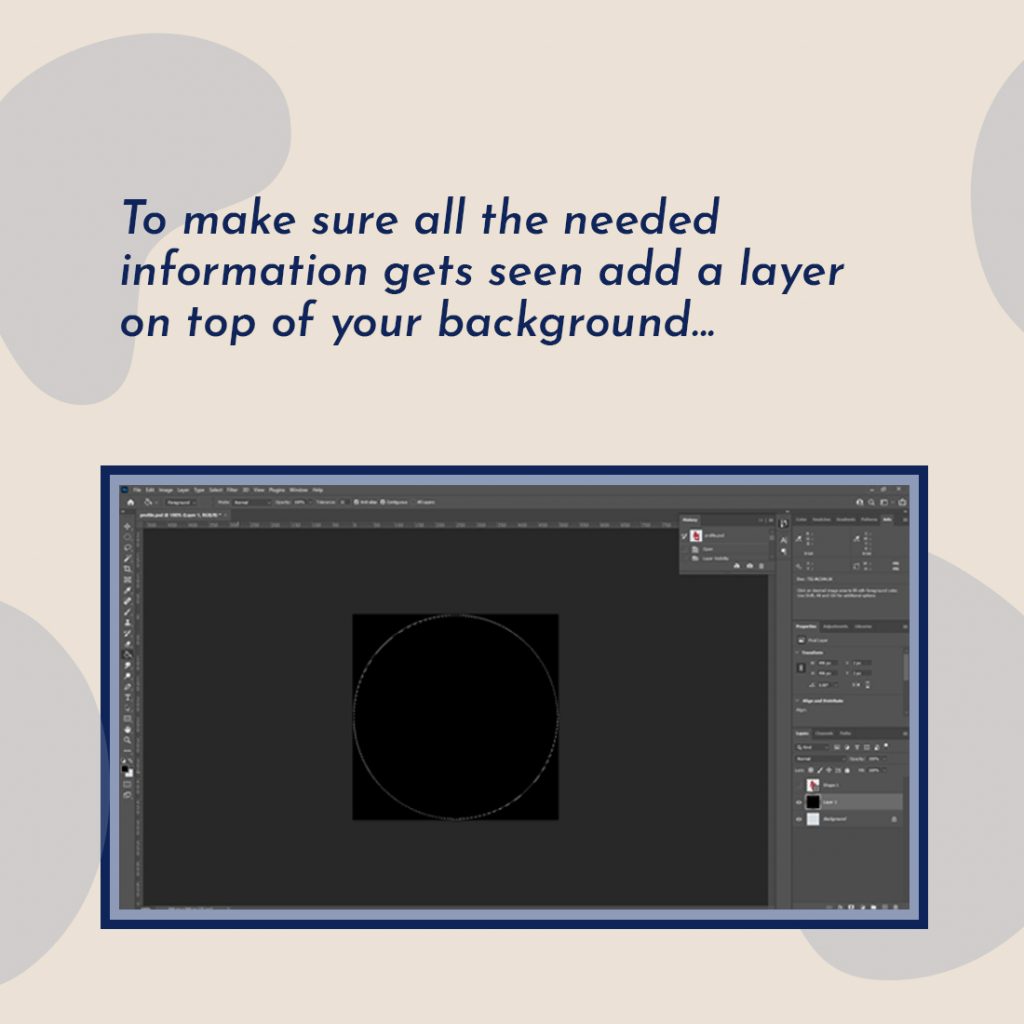Click the Layer 1 black thumbnail
This screenshot has height=1024, width=1024.
813,802
